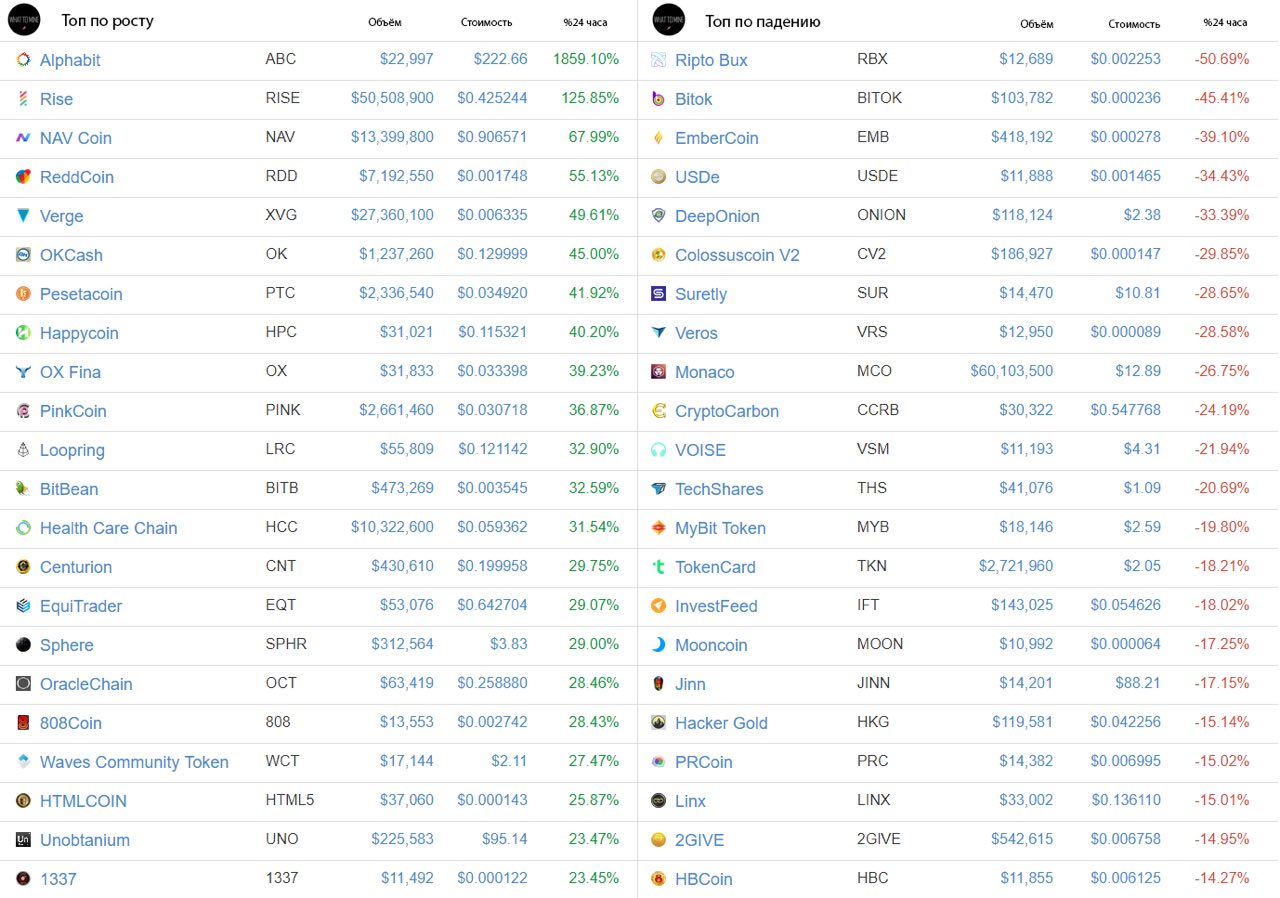The height and width of the screenshot is (898, 1280).
Task: Select the ONION ticker symbol
Action: click(x=882, y=215)
